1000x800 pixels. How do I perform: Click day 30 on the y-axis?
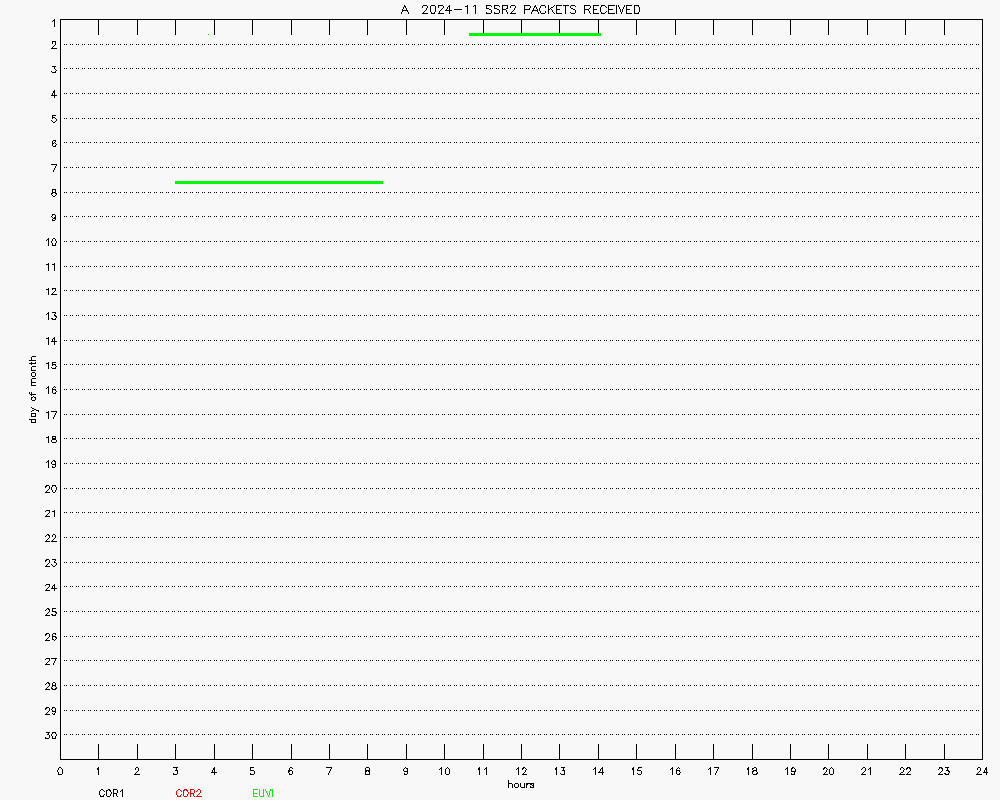pos(48,735)
